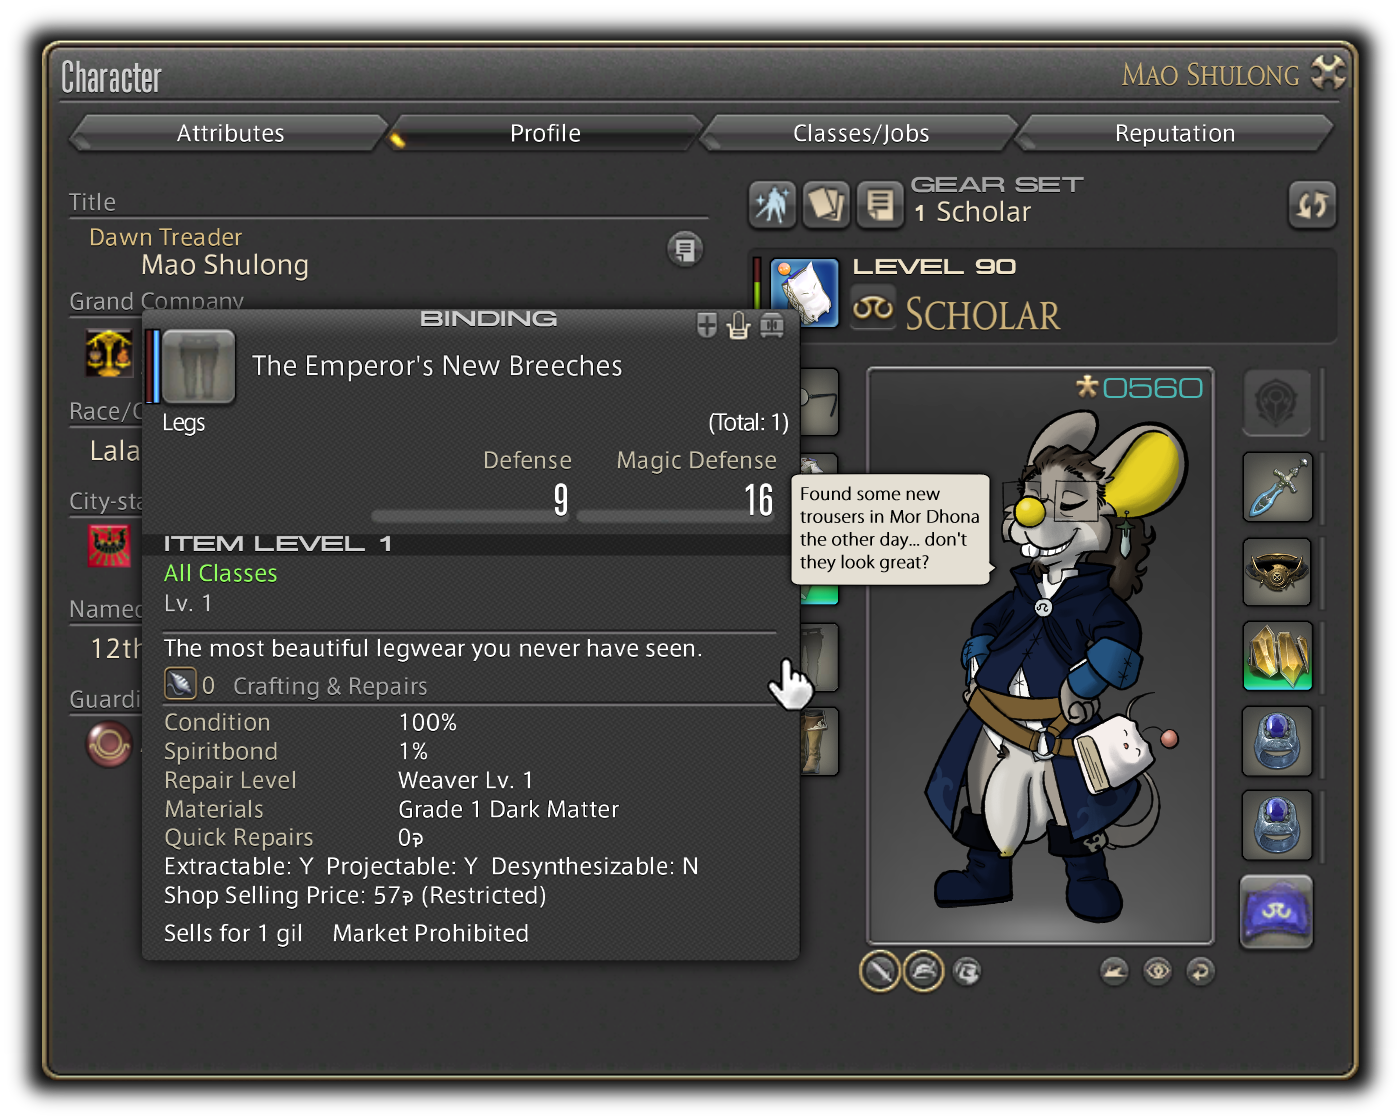Open the Profile tab
1400x1120 pixels.
545,133
